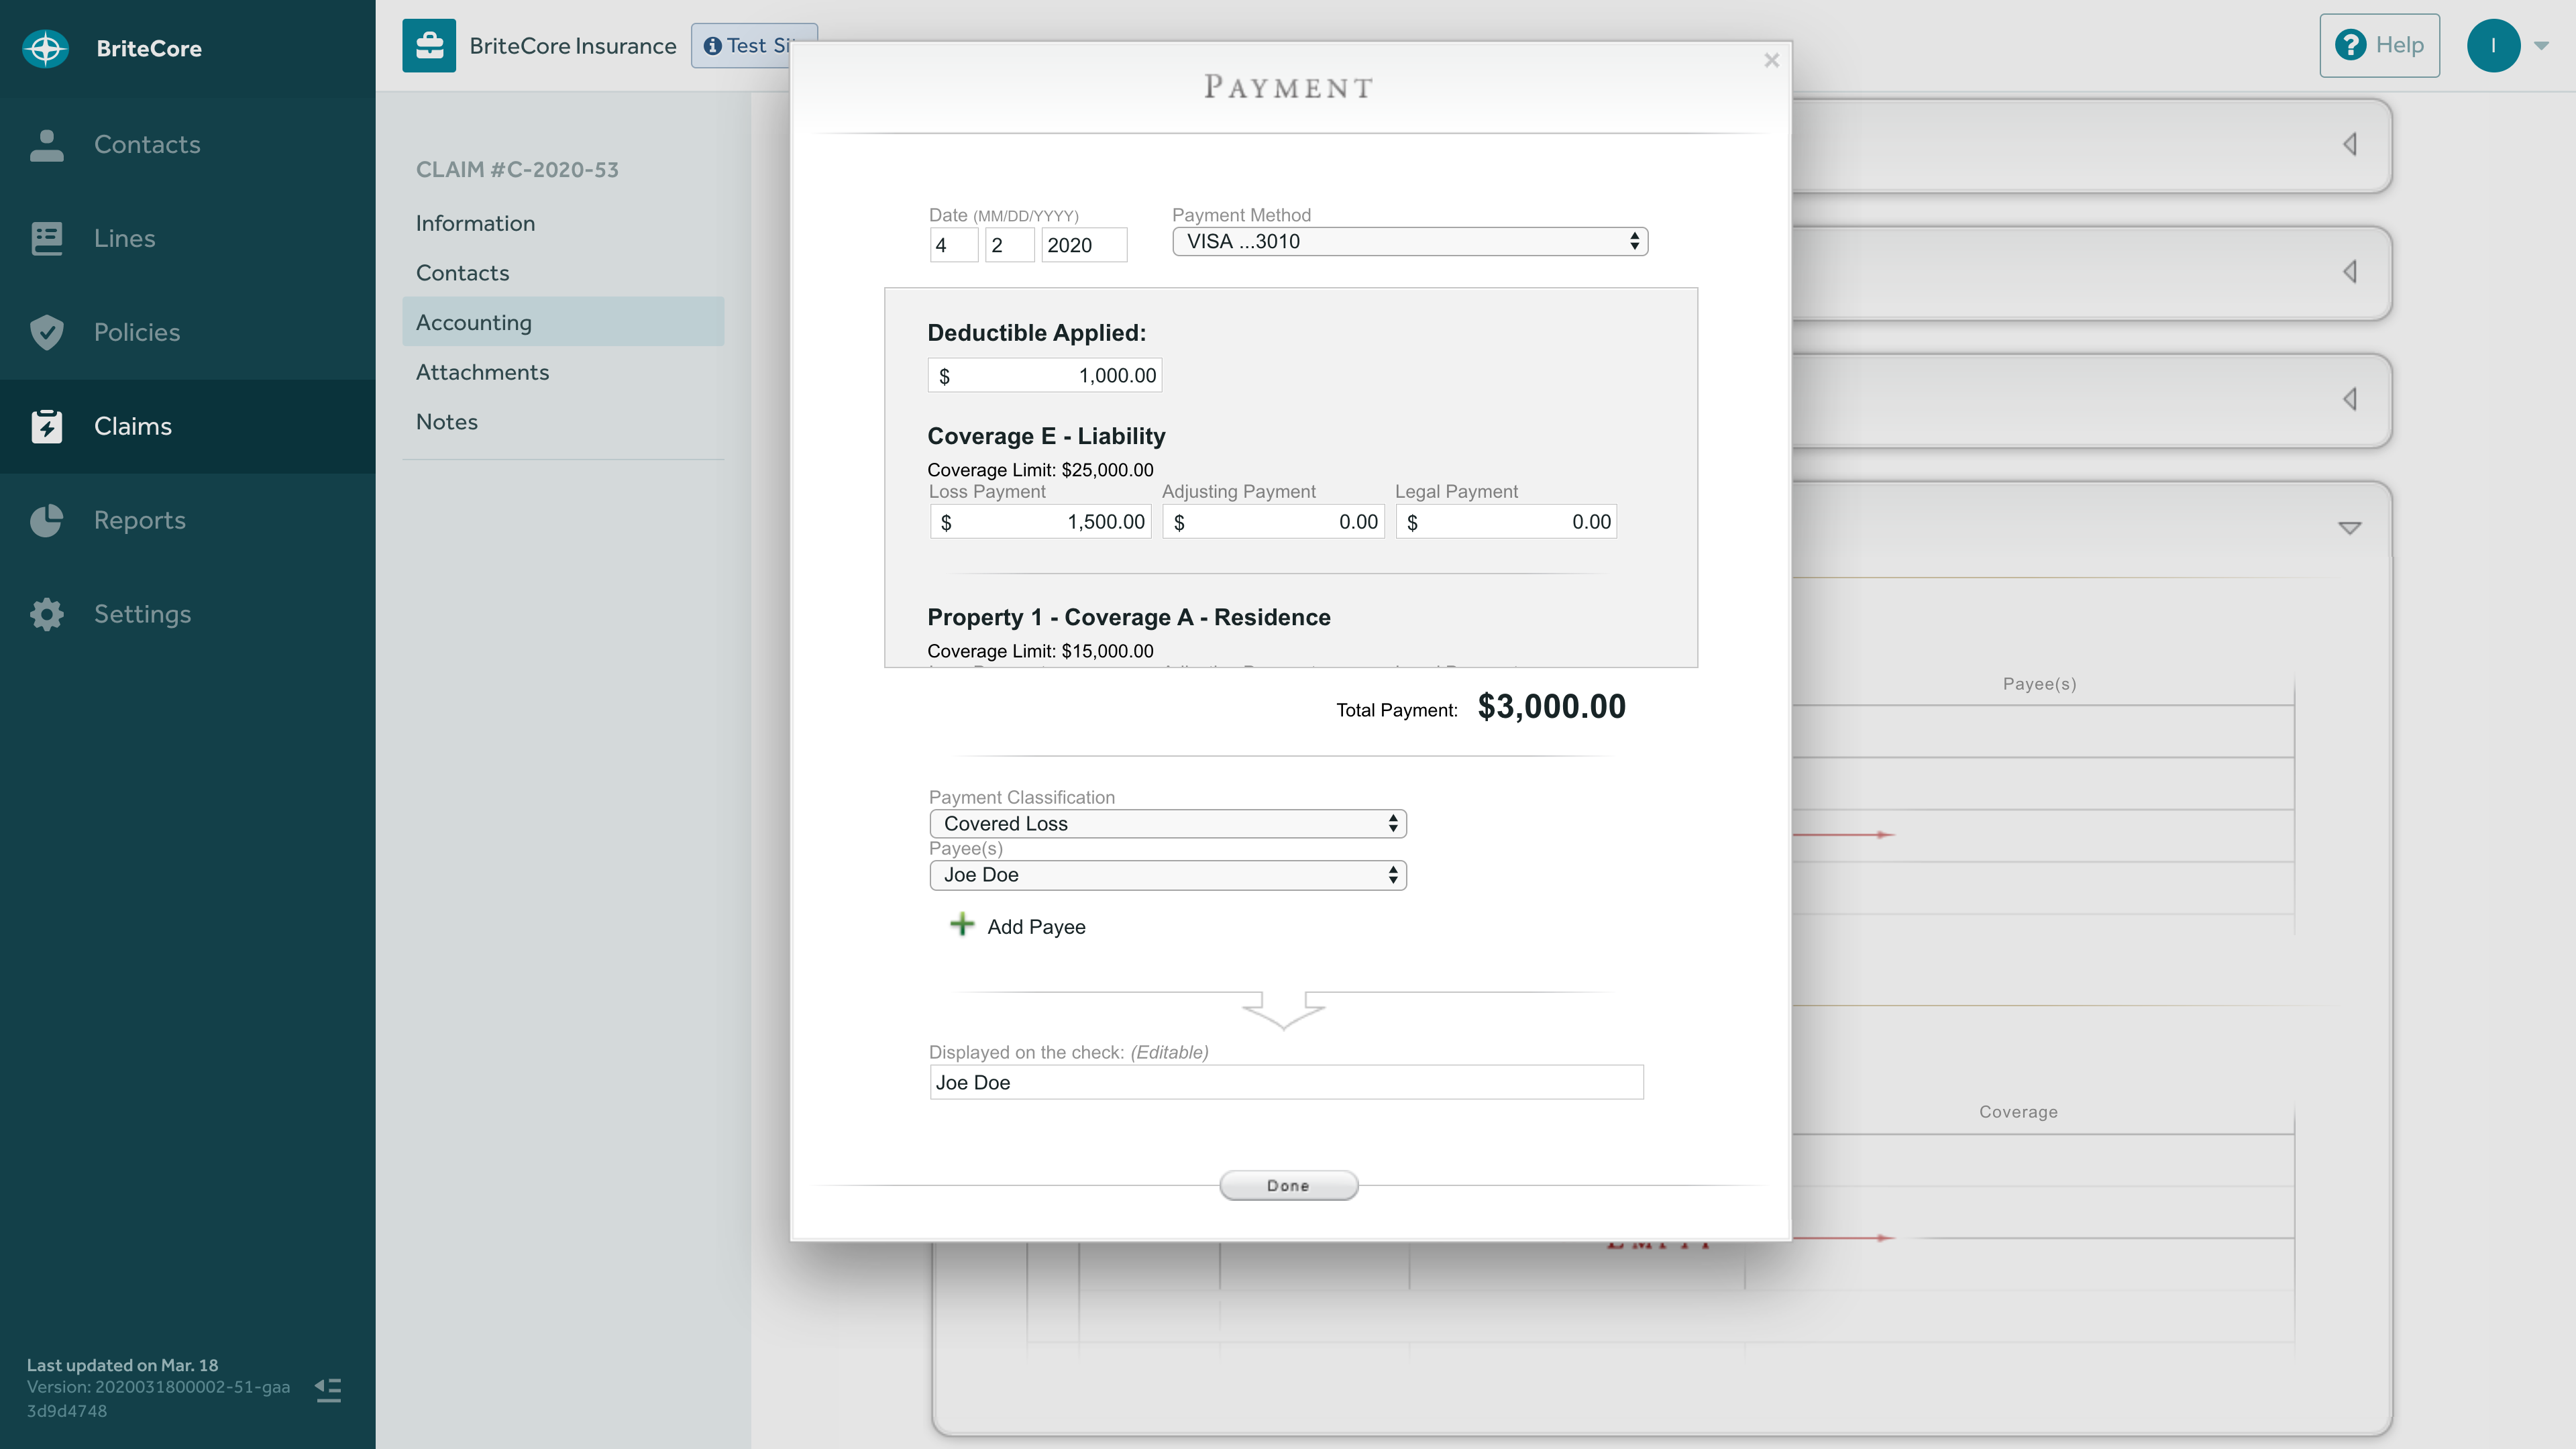
Task: Click the BriteCore Insurance briefcase icon
Action: point(429,45)
